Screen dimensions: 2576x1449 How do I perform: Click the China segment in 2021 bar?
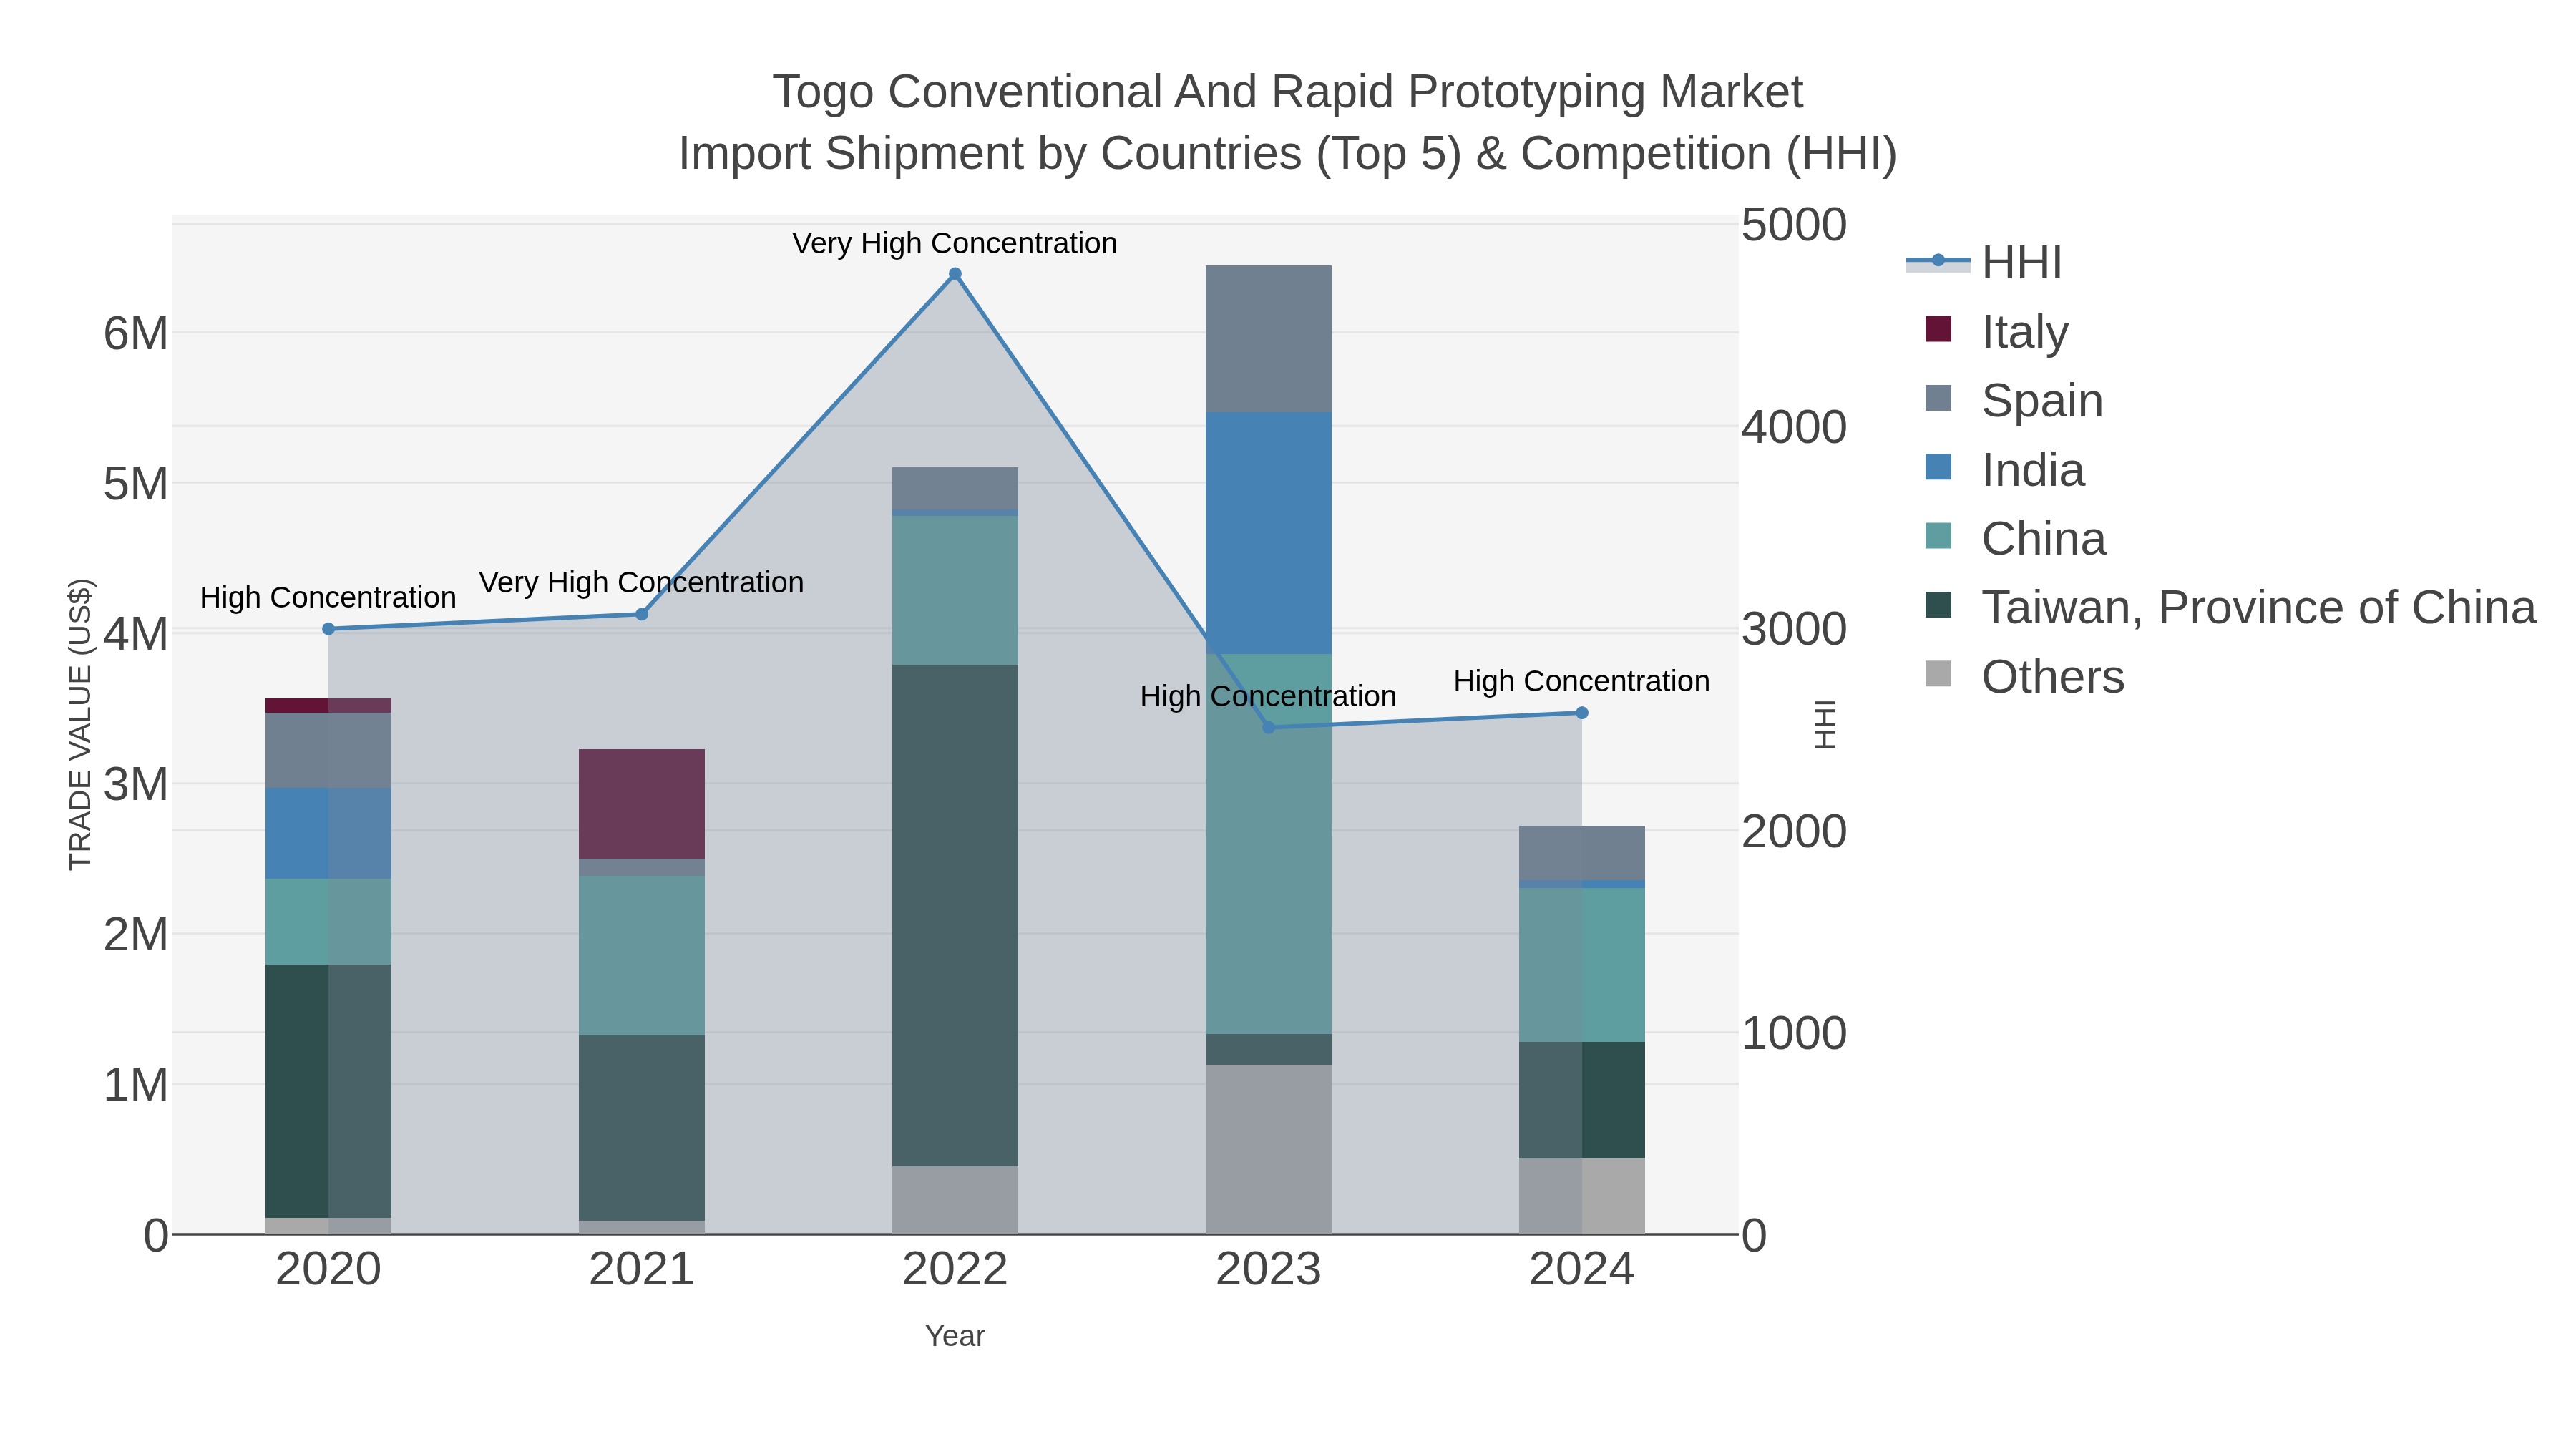pyautogui.click(x=642, y=955)
